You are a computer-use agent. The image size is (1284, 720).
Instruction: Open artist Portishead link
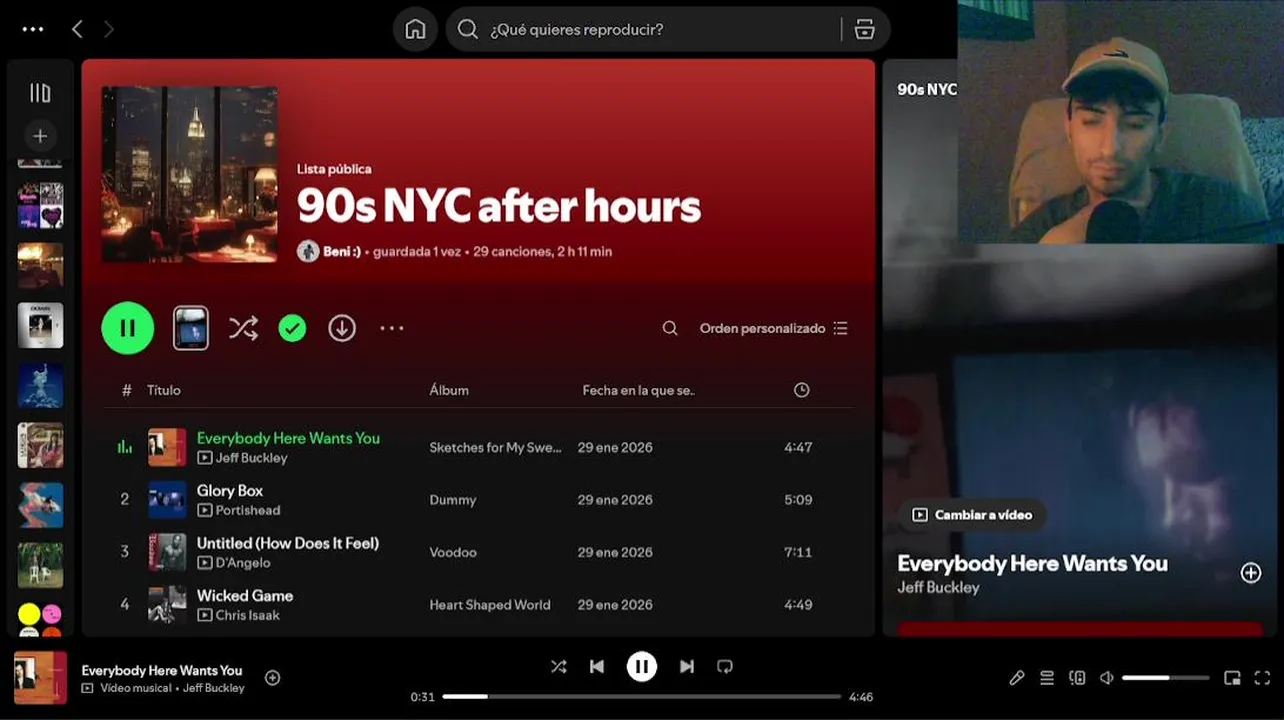pyautogui.click(x=248, y=510)
